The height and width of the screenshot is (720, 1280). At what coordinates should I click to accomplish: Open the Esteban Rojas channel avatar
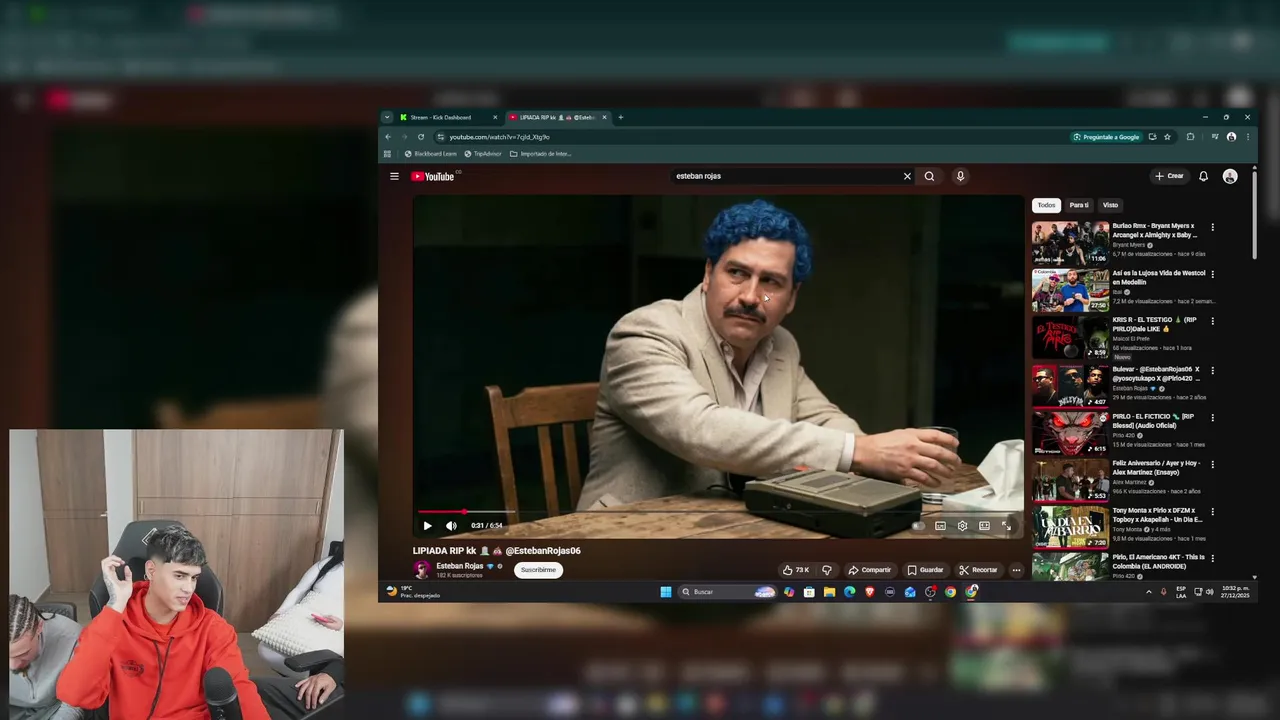pyautogui.click(x=422, y=570)
